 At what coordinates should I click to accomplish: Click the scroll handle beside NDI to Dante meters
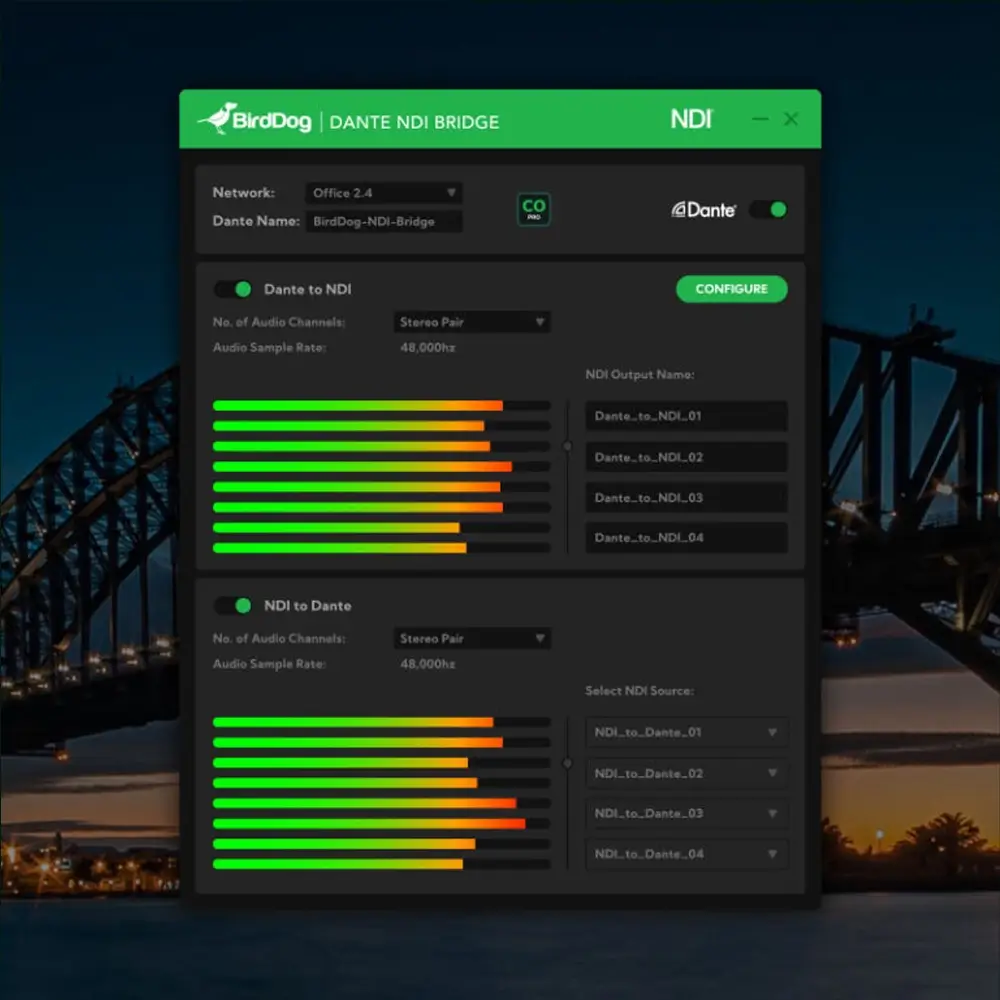click(x=568, y=763)
